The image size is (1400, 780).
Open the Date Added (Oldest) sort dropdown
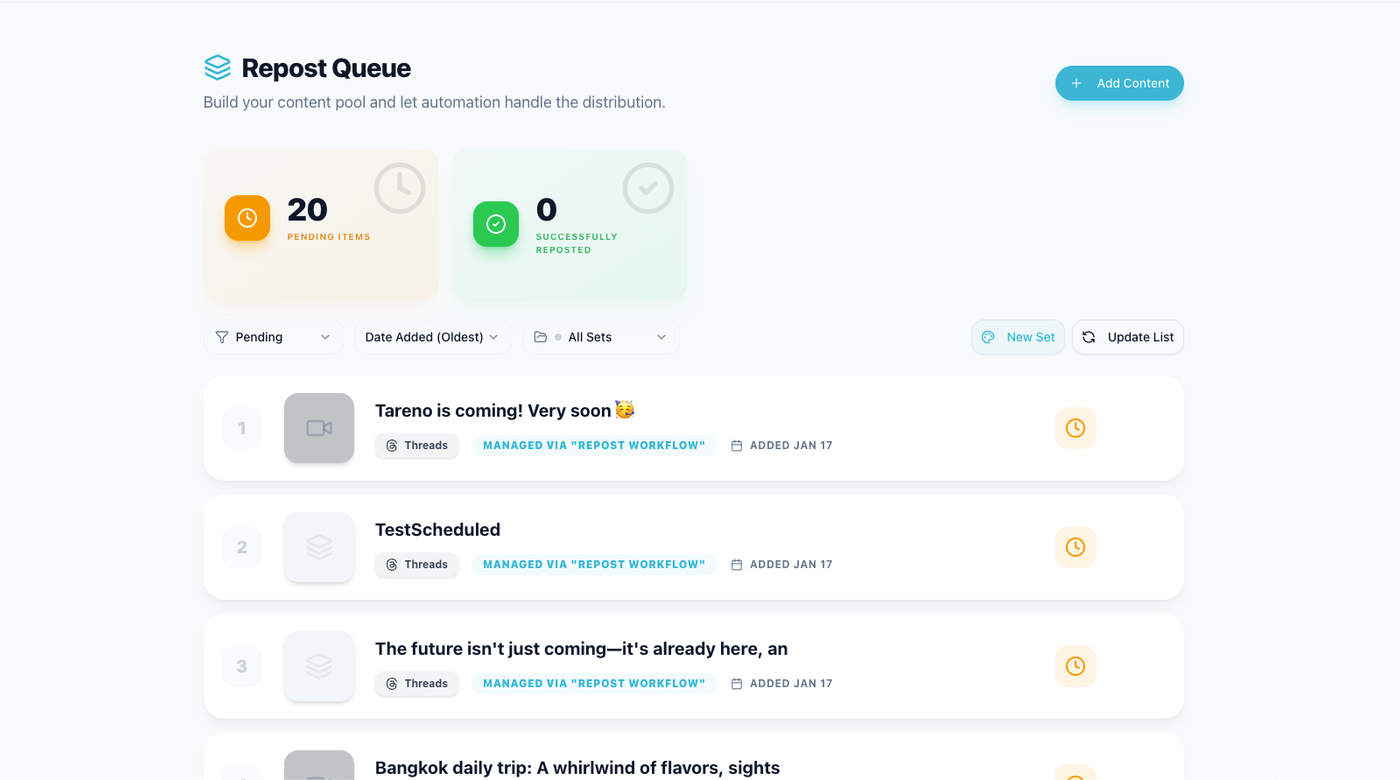coord(432,337)
